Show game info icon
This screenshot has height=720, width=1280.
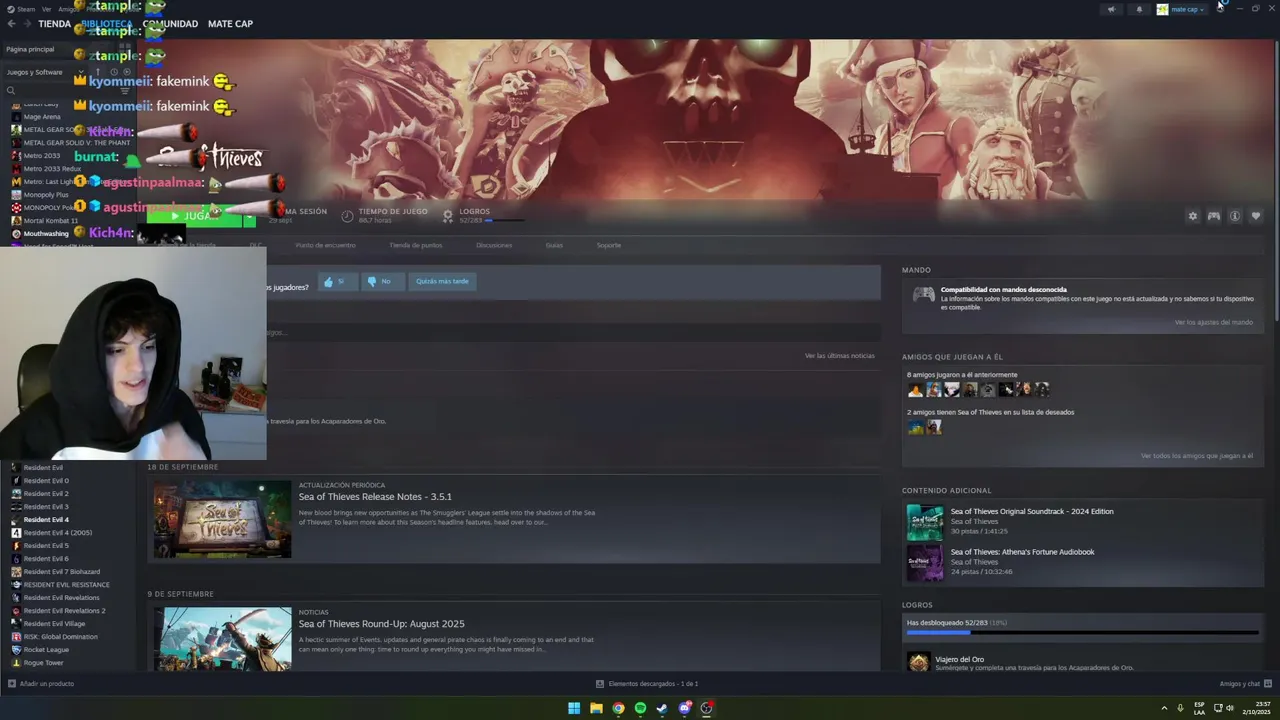(1235, 216)
